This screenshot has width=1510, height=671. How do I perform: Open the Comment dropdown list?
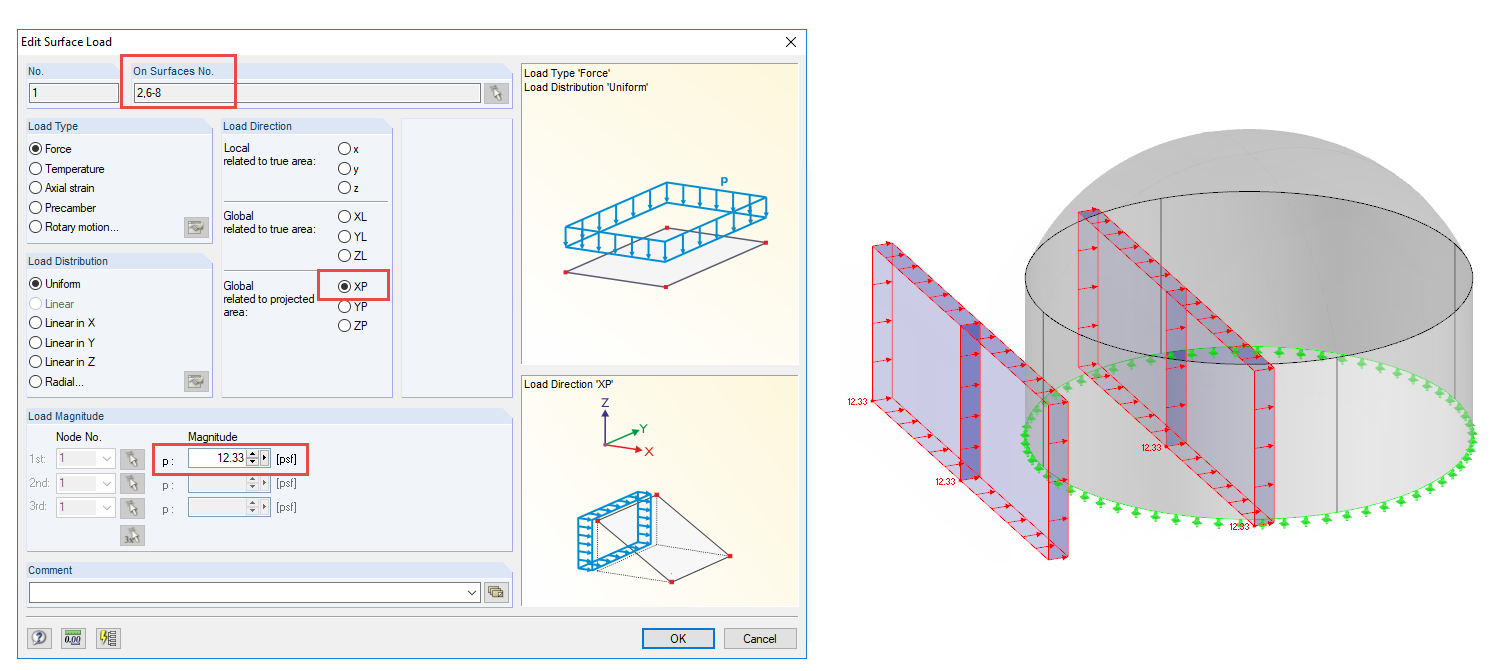(x=470, y=592)
